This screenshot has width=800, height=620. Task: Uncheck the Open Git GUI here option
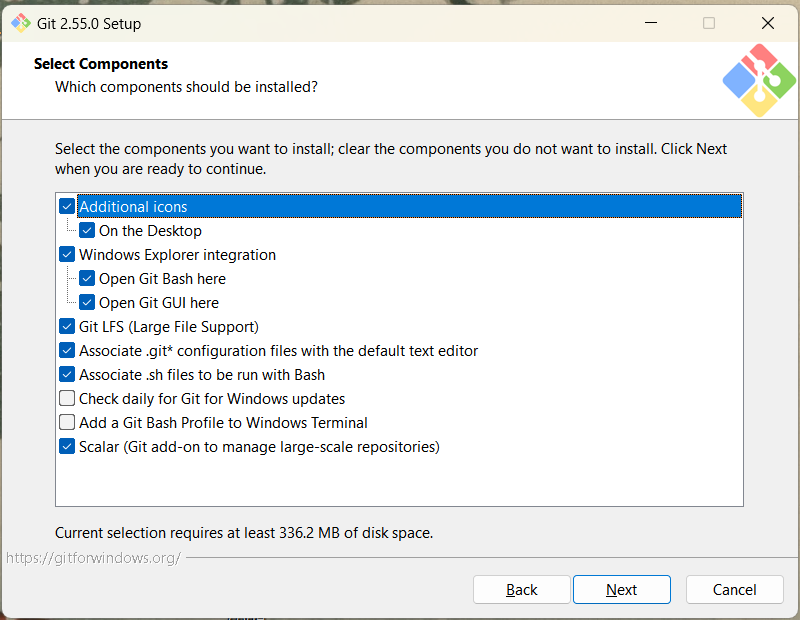[x=87, y=303]
